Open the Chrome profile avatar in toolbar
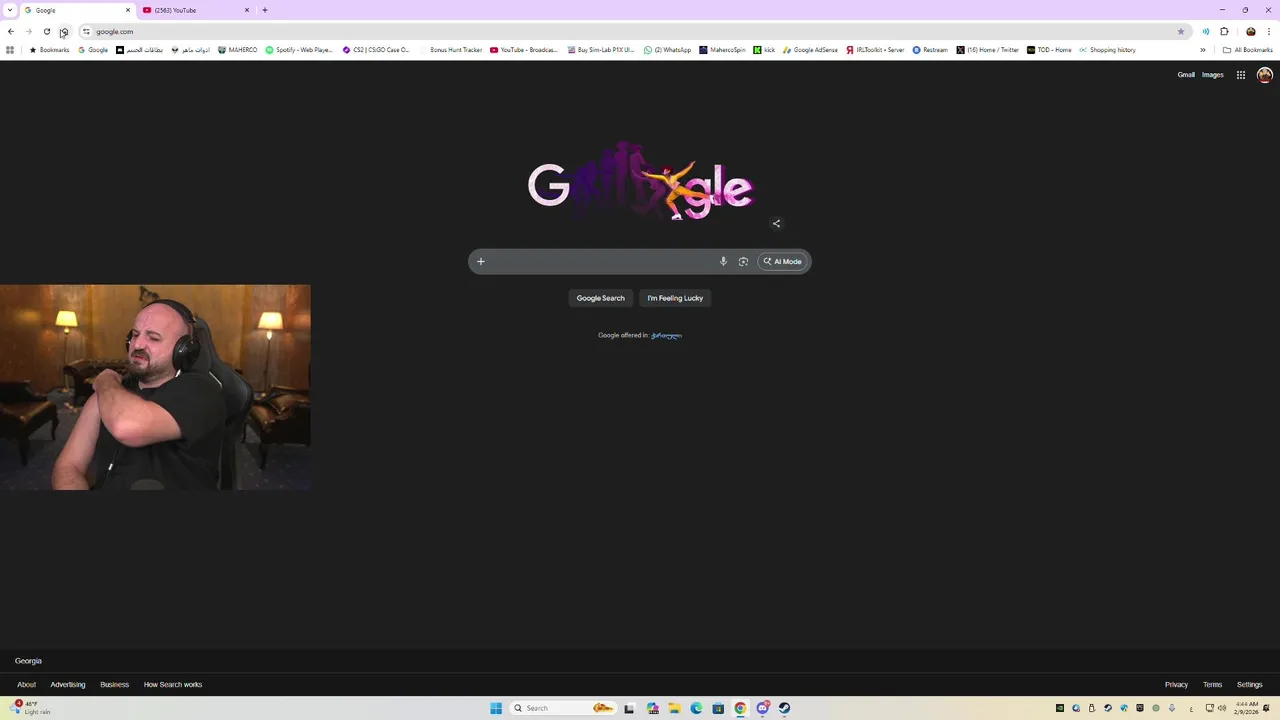The width and height of the screenshot is (1280, 720). point(1250,31)
